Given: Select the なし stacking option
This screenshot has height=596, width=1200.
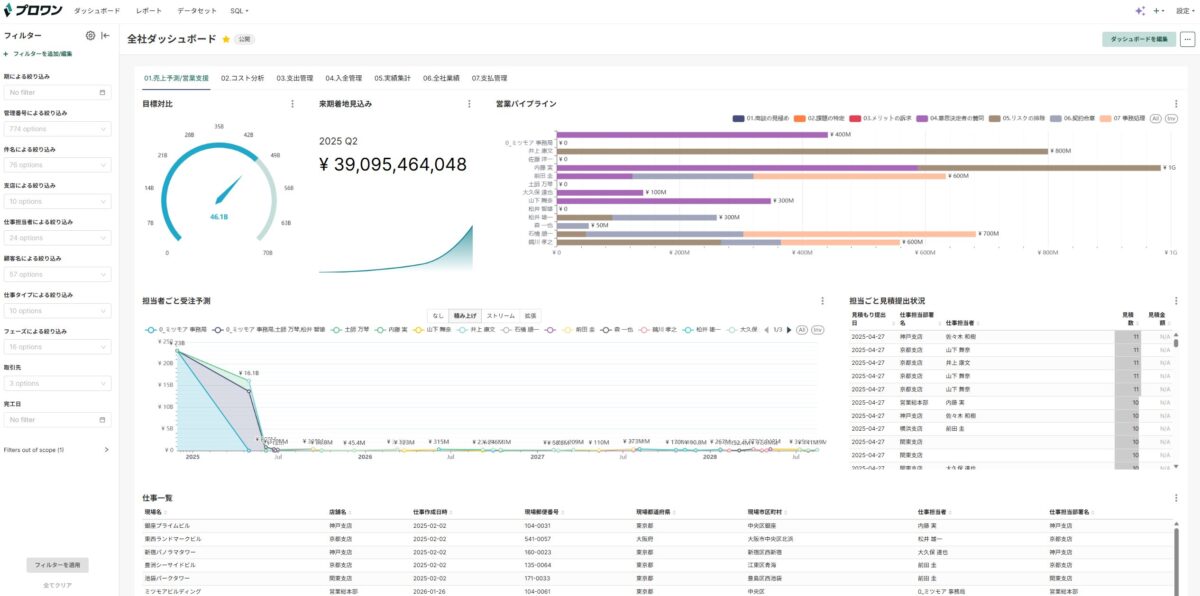Looking at the screenshot, I should tap(438, 315).
